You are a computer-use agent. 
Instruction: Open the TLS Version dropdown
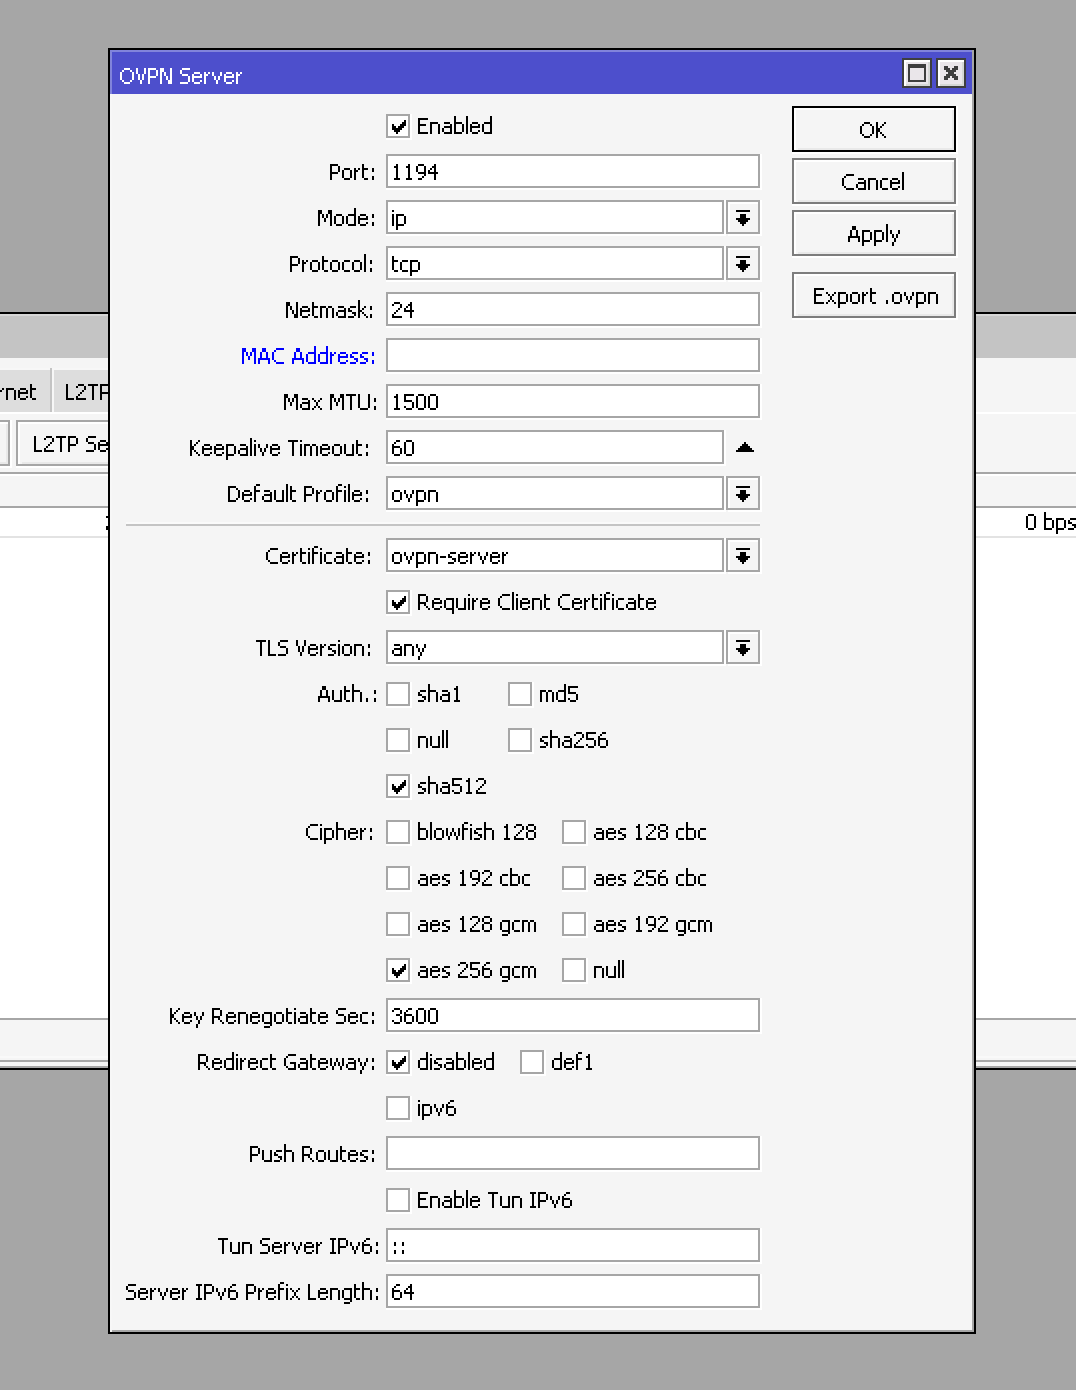coord(742,647)
